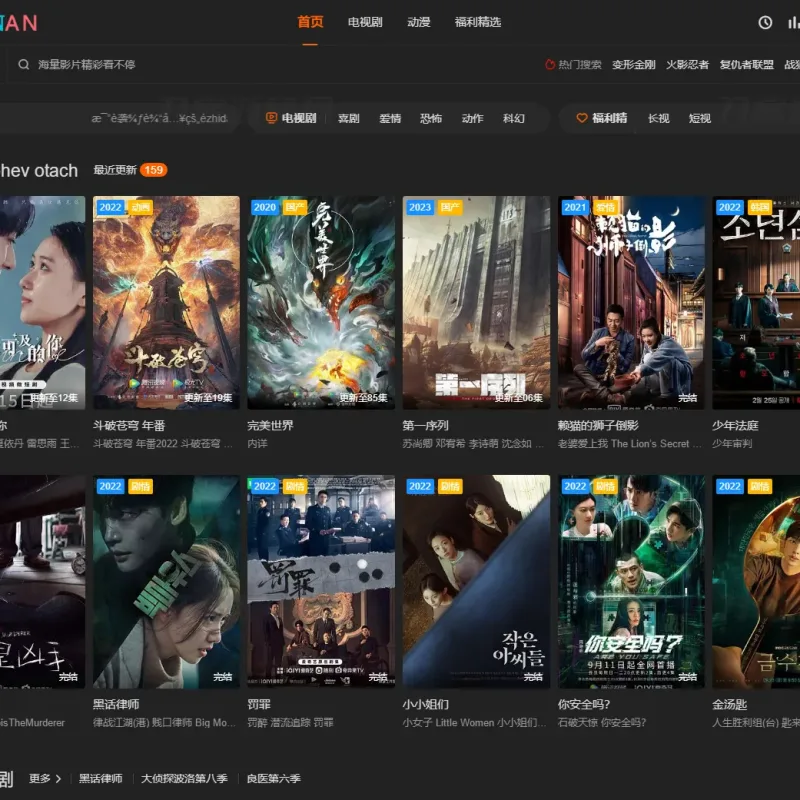The image size is (800, 800).
Task: Search hot keyword 变形金刚
Action: (634, 65)
